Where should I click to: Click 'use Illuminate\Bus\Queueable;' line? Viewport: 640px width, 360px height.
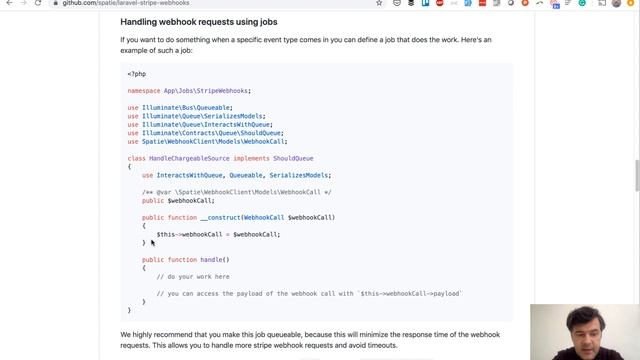[180, 108]
